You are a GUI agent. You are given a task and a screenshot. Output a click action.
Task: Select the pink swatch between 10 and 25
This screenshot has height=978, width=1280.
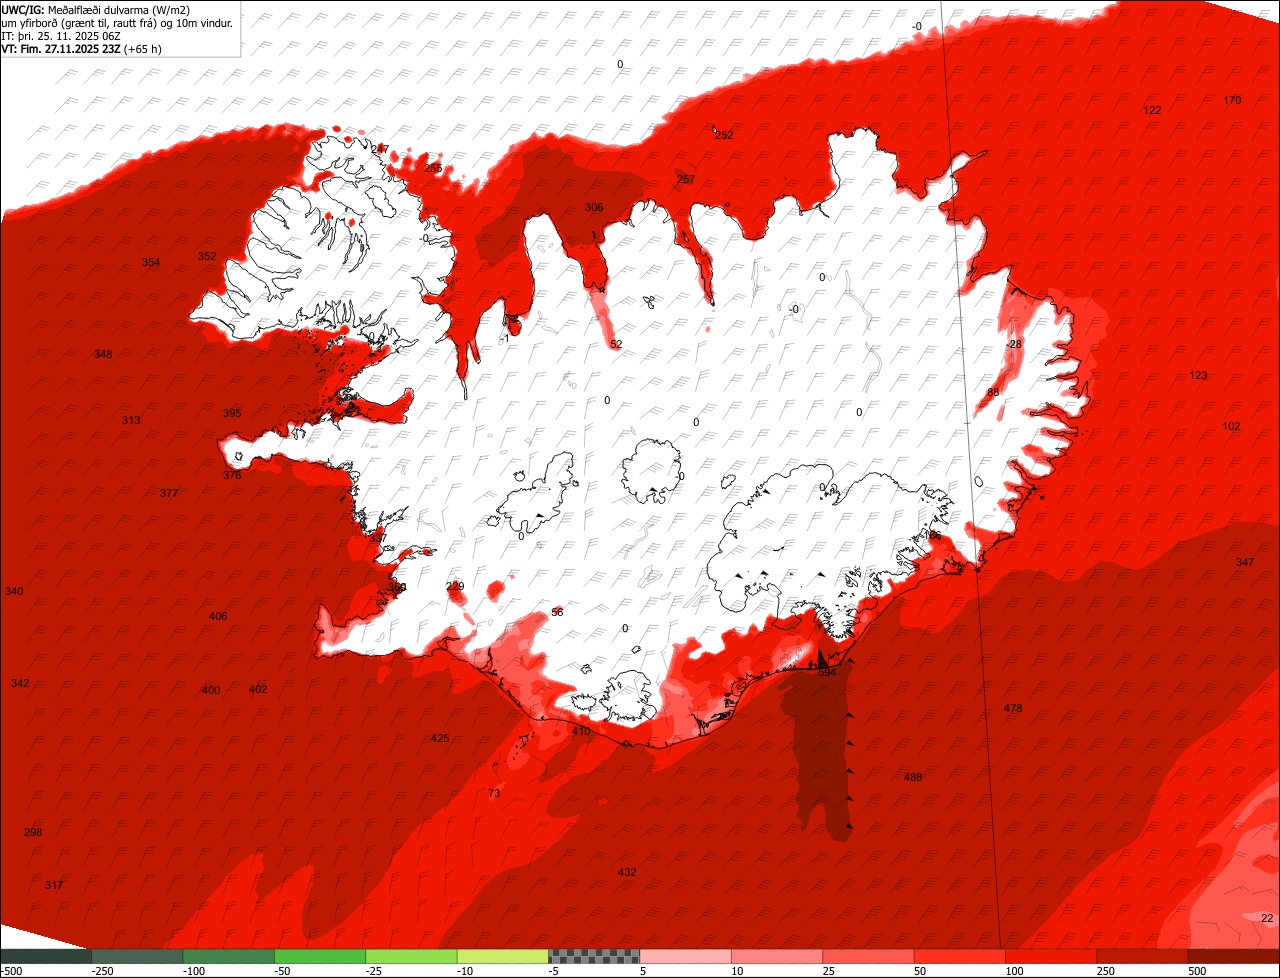777,956
